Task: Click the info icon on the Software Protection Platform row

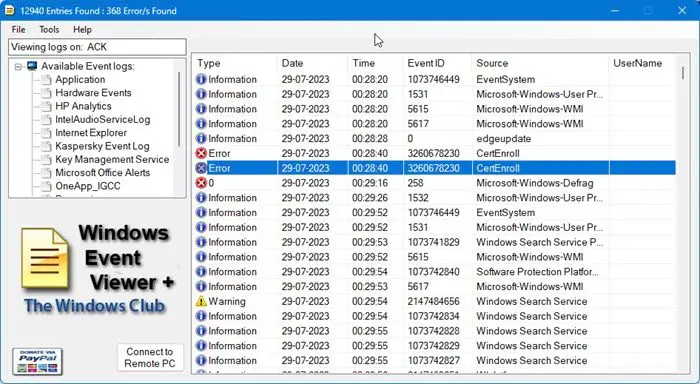Action: [x=201, y=272]
